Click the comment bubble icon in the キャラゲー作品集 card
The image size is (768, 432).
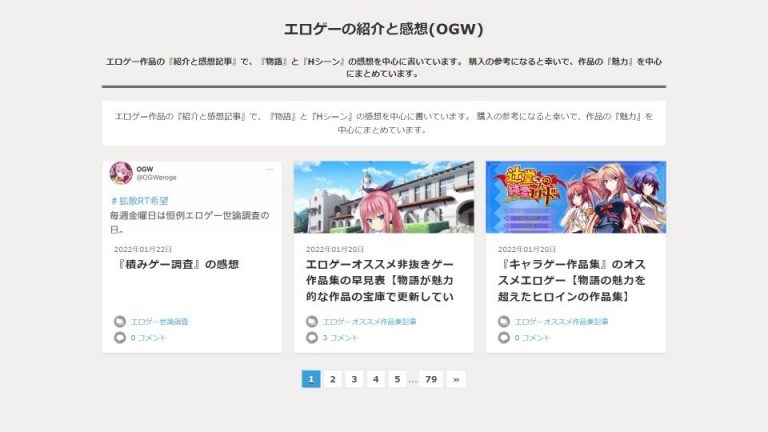(504, 338)
